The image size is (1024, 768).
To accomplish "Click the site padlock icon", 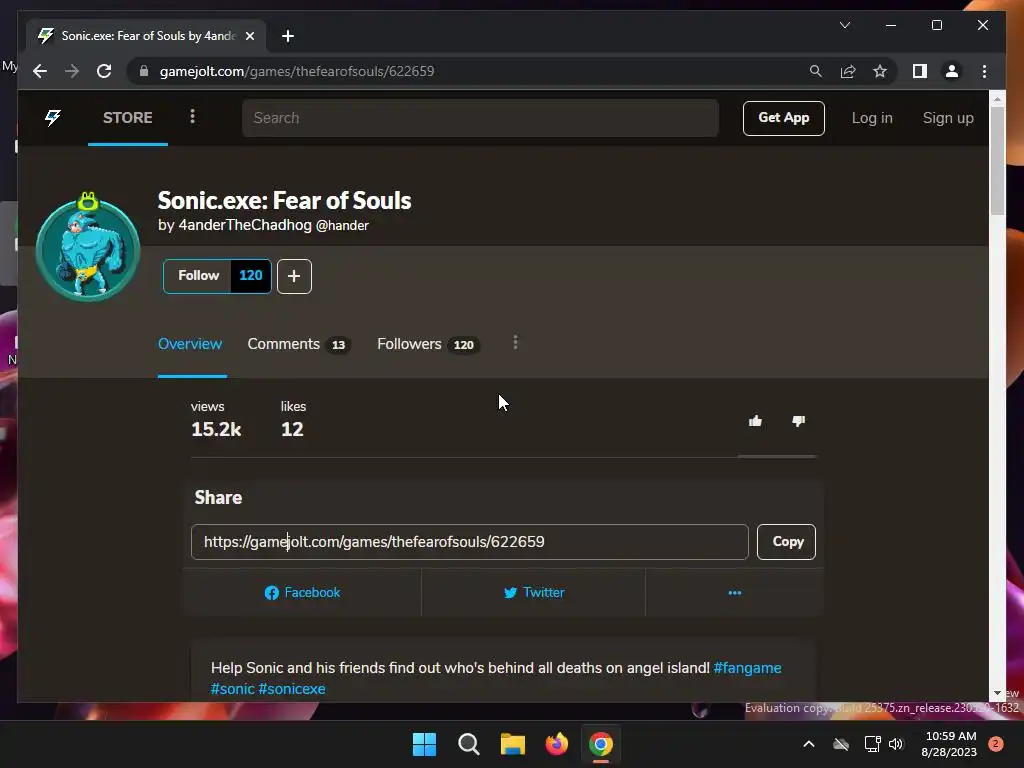I will [x=144, y=71].
